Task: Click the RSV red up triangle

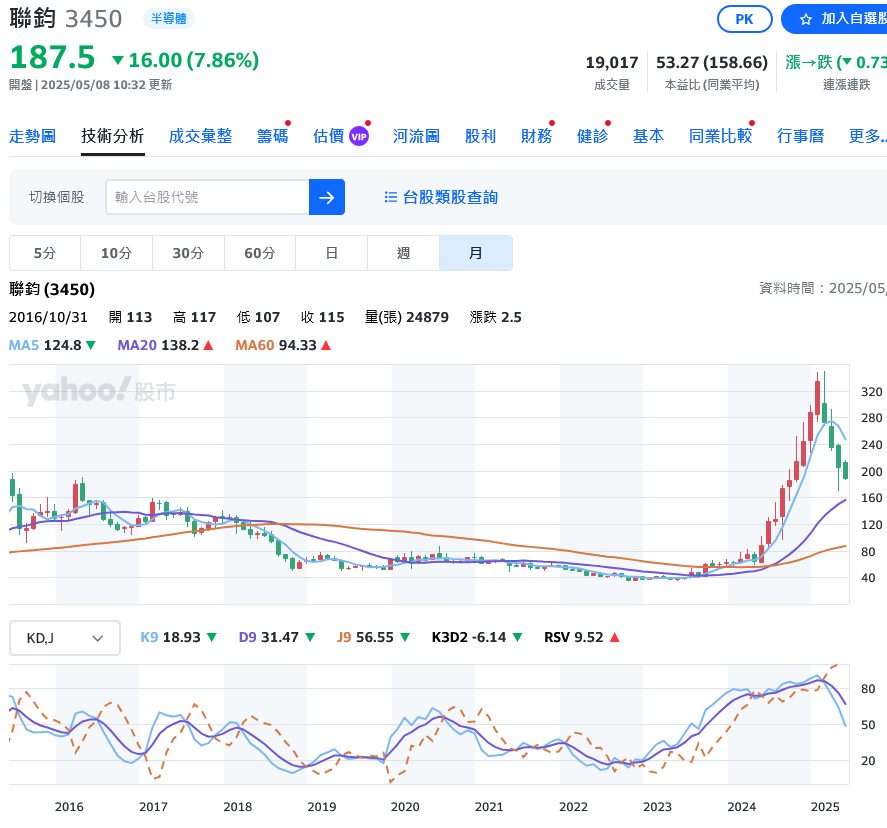Action: coord(614,637)
